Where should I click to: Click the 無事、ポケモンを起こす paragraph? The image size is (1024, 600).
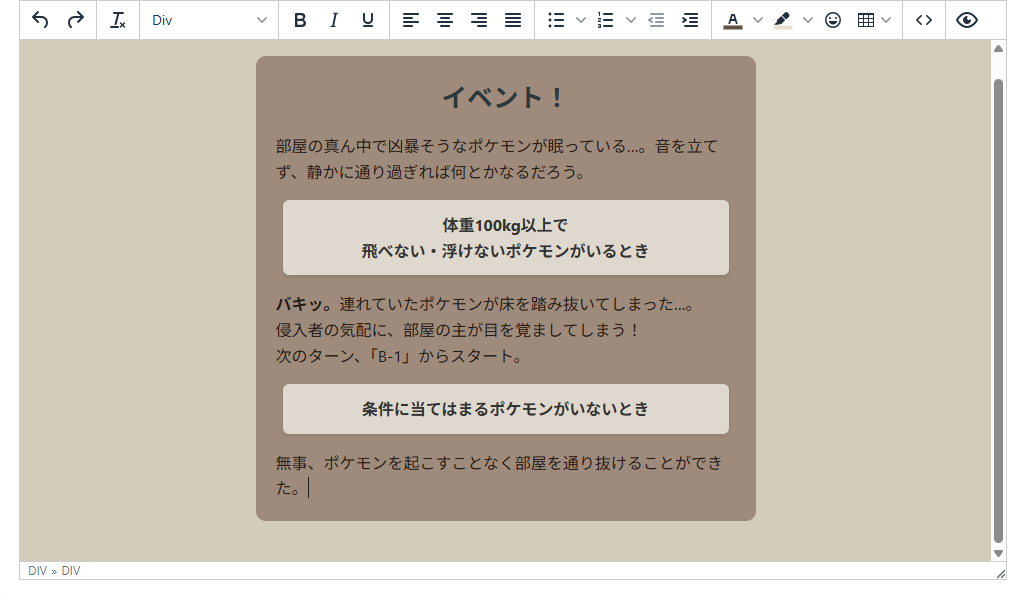499,475
